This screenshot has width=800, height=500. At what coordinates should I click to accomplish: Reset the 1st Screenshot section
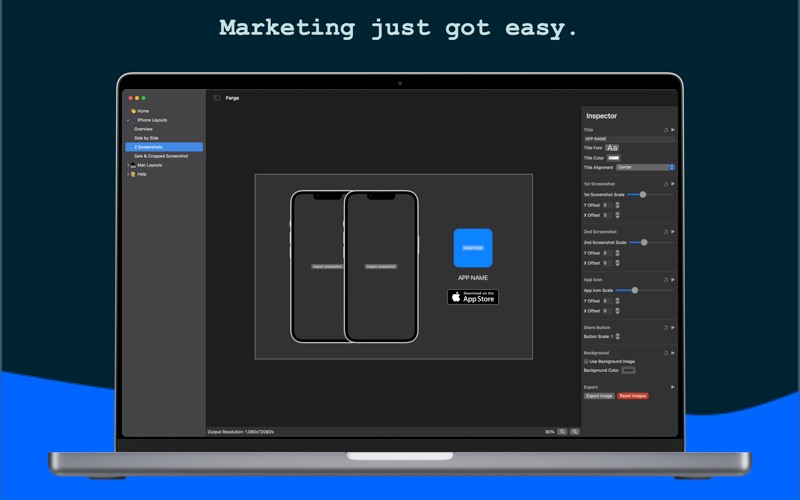pyautogui.click(x=666, y=184)
